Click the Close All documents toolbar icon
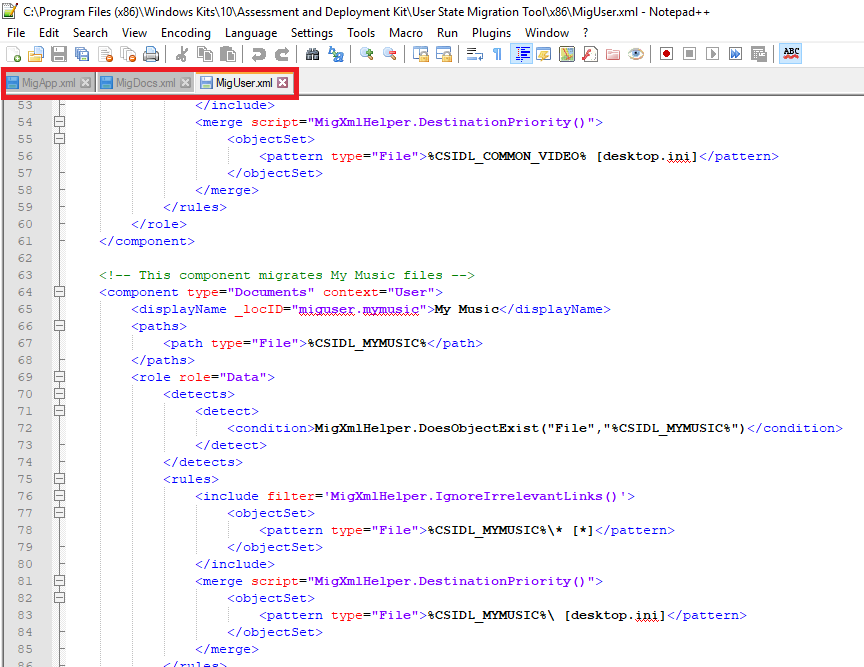Image resolution: width=864 pixels, height=667 pixels. (x=128, y=54)
